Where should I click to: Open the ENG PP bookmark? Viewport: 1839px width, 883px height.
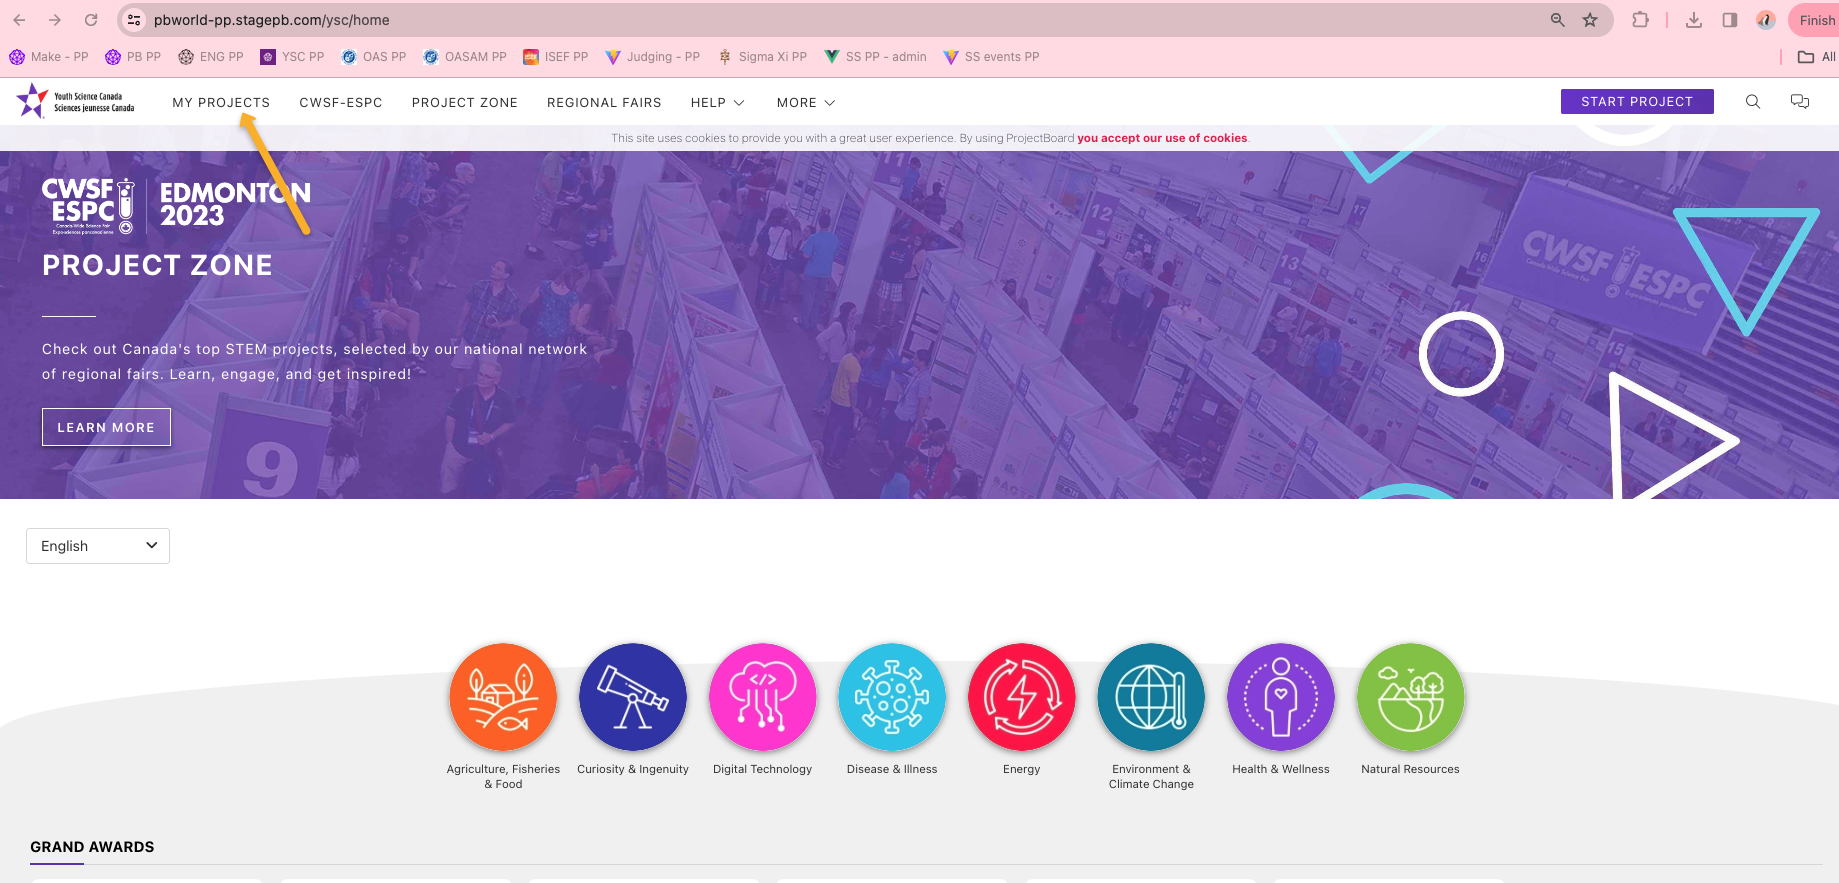[211, 57]
